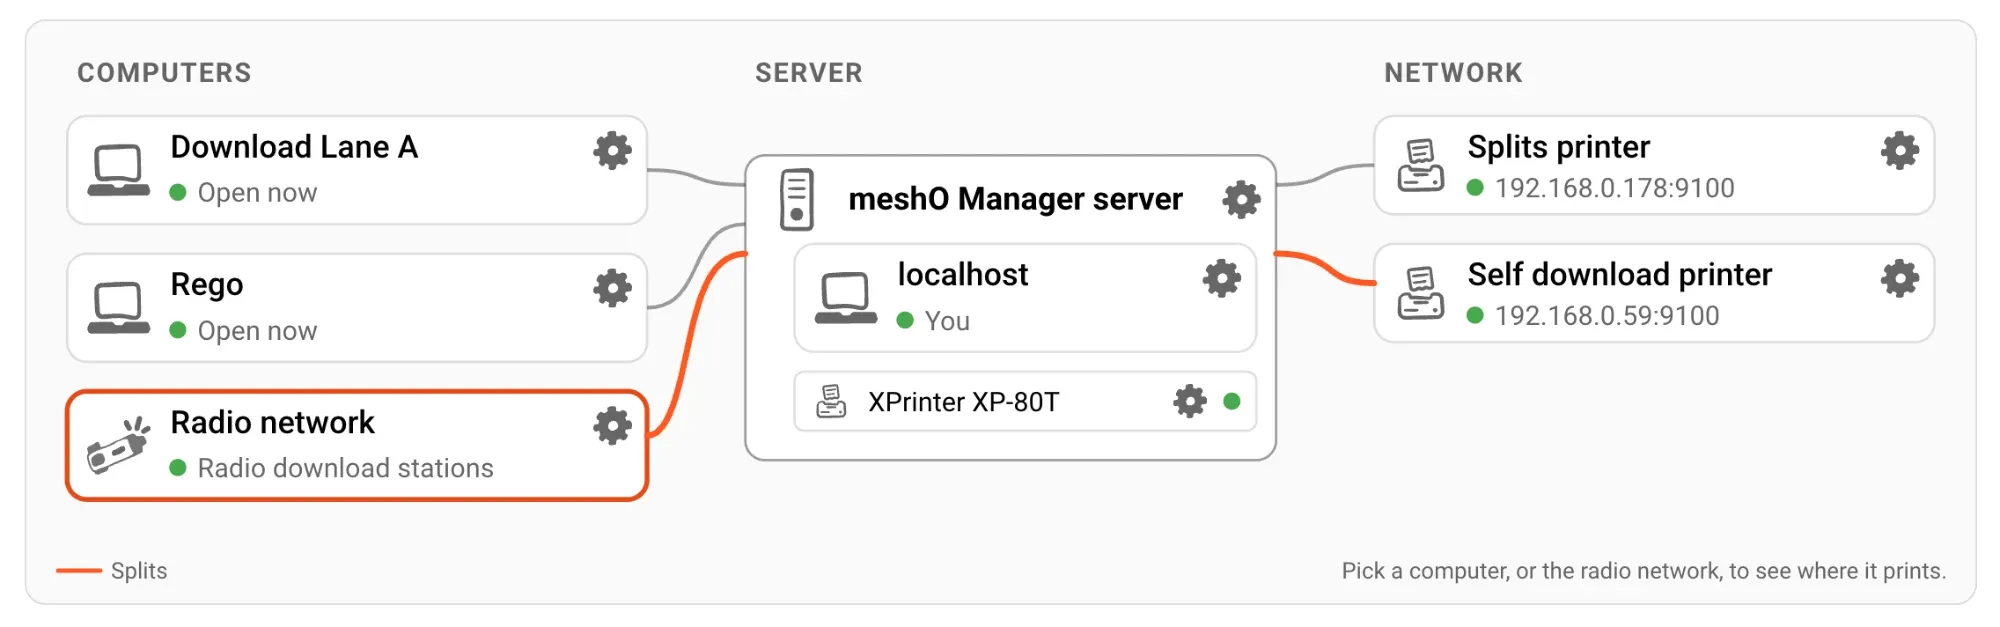Open Splits printer settings gear
The width and height of the screenshot is (2000, 627).
click(1899, 151)
